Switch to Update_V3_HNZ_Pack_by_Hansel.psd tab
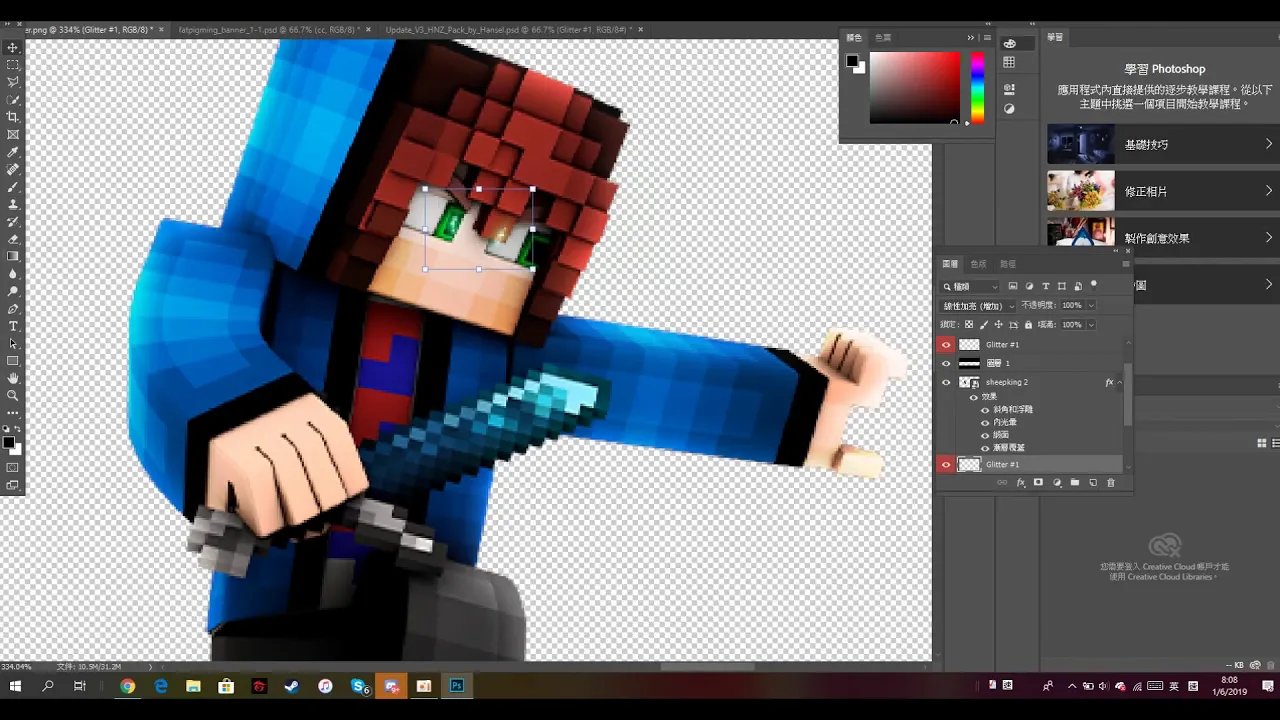This screenshot has width=1280, height=720. [509, 30]
